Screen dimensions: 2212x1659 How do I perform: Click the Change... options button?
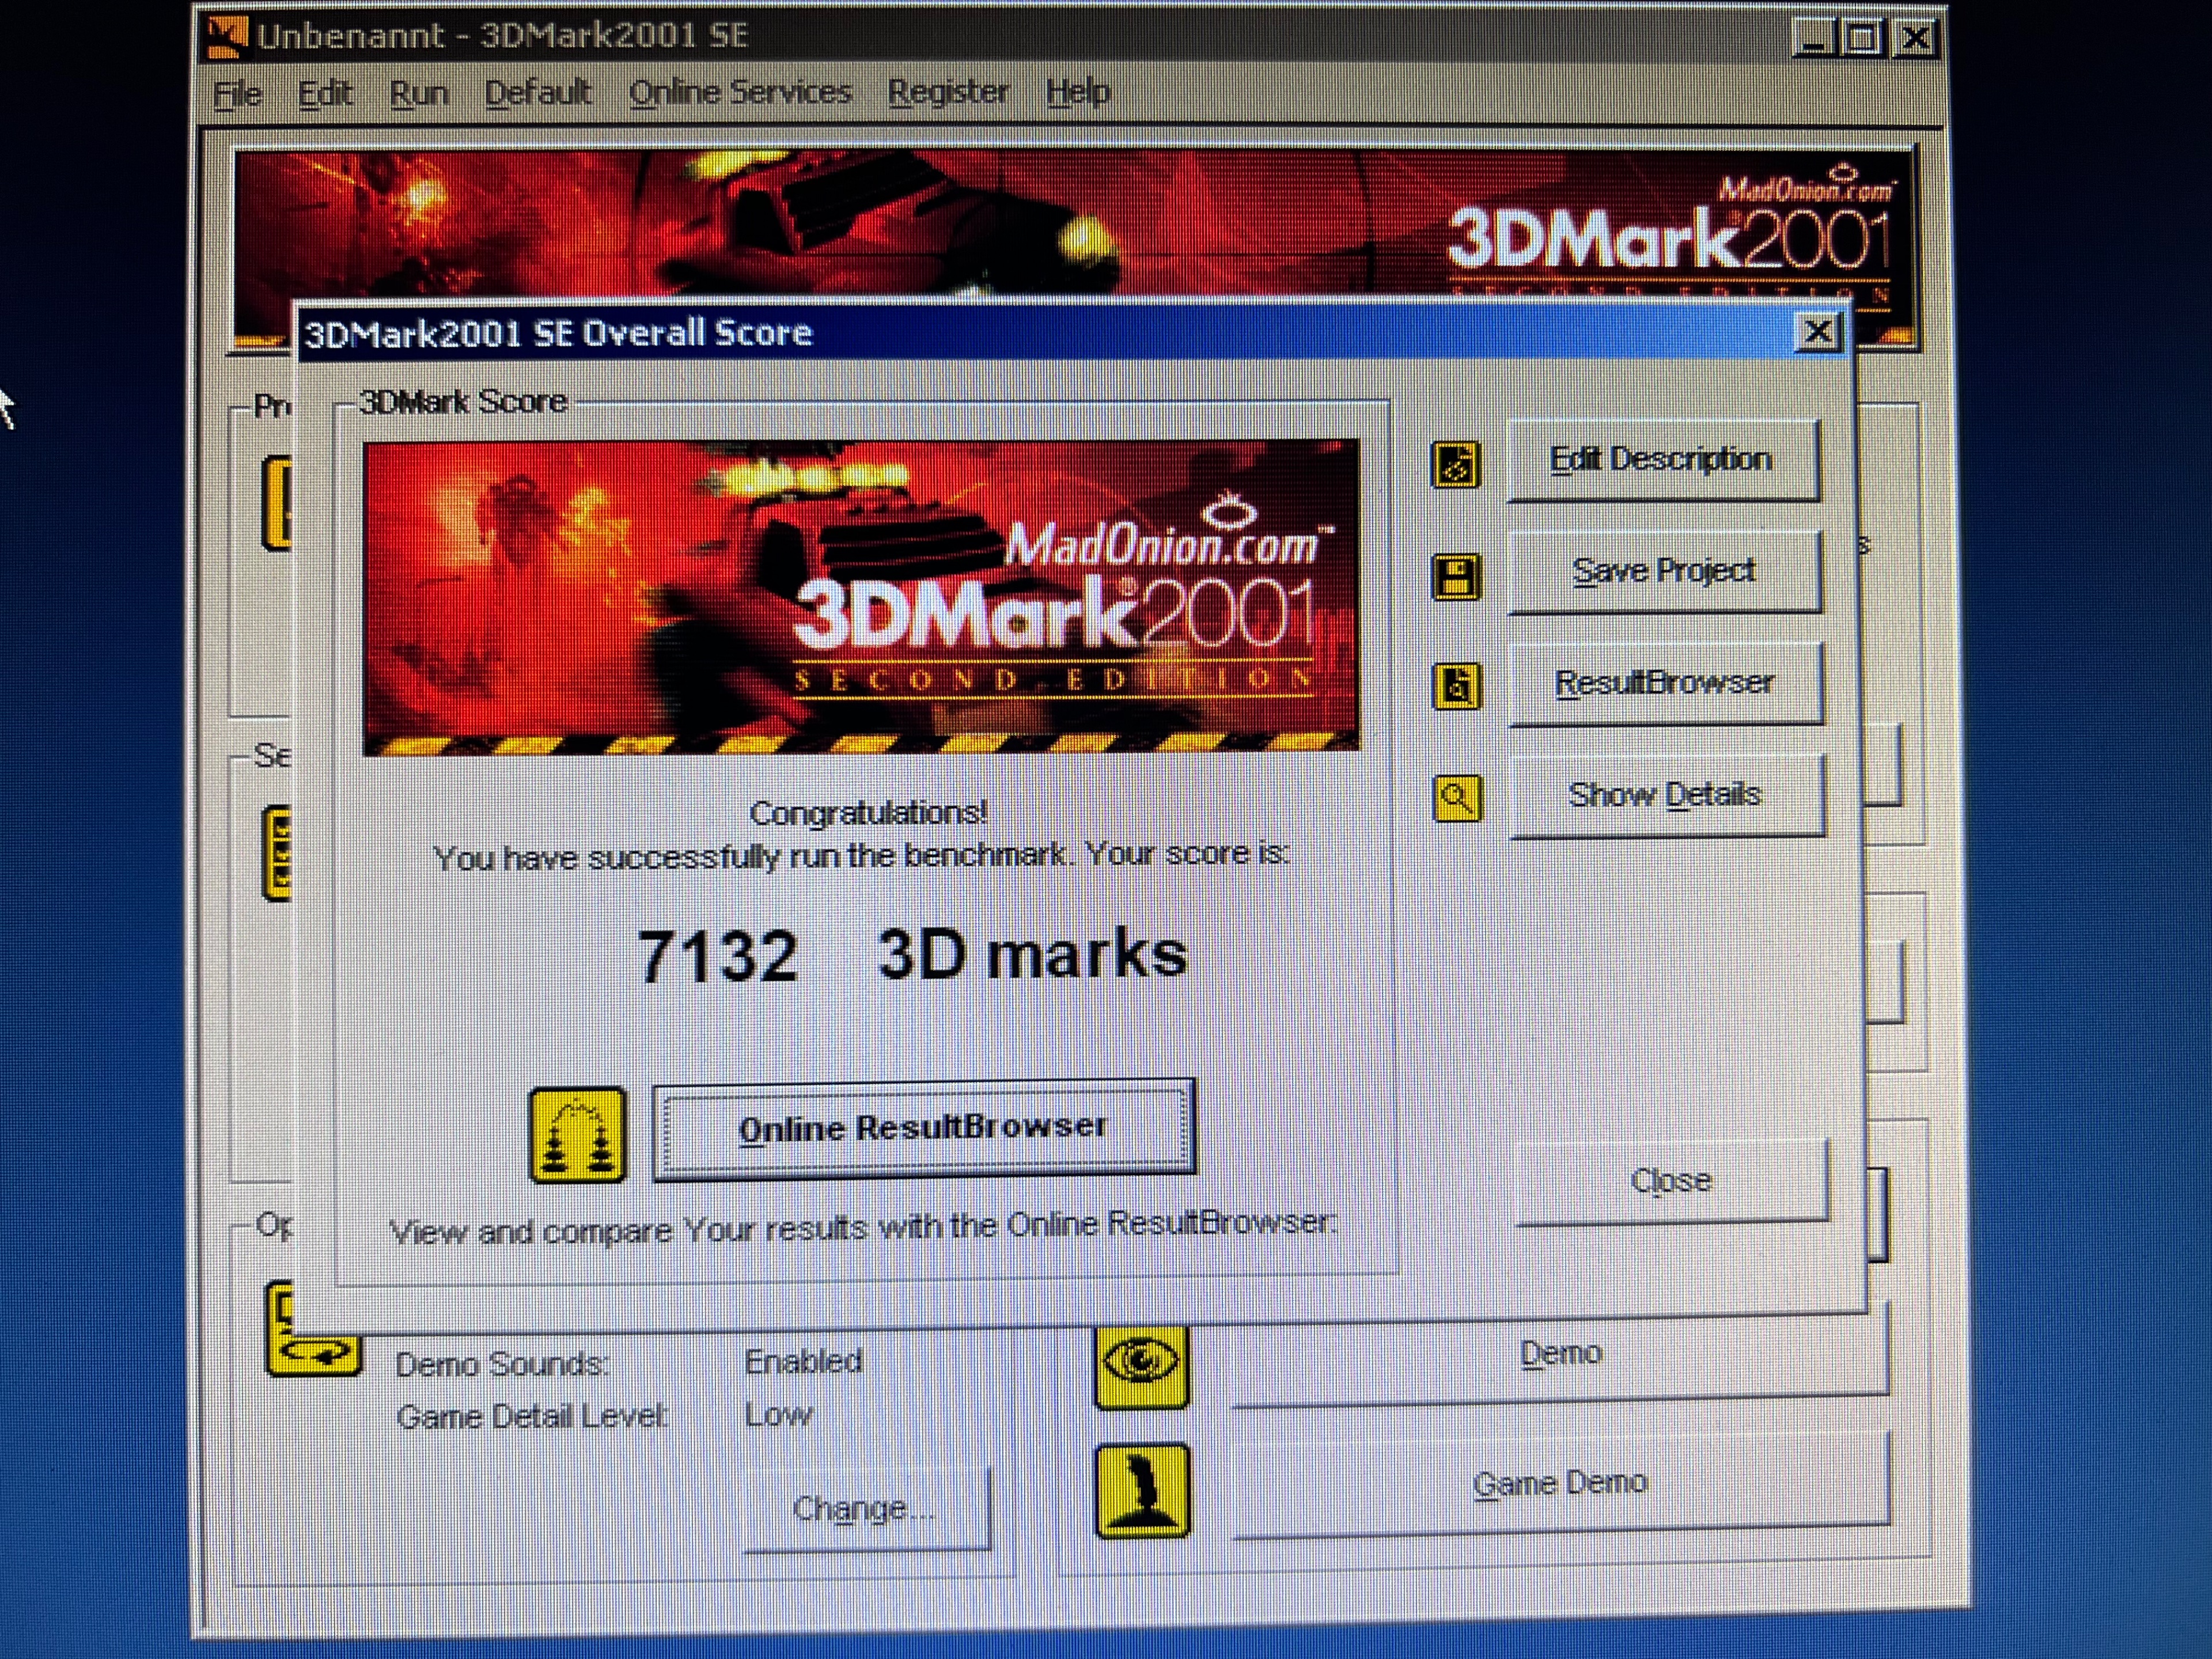click(x=865, y=1508)
